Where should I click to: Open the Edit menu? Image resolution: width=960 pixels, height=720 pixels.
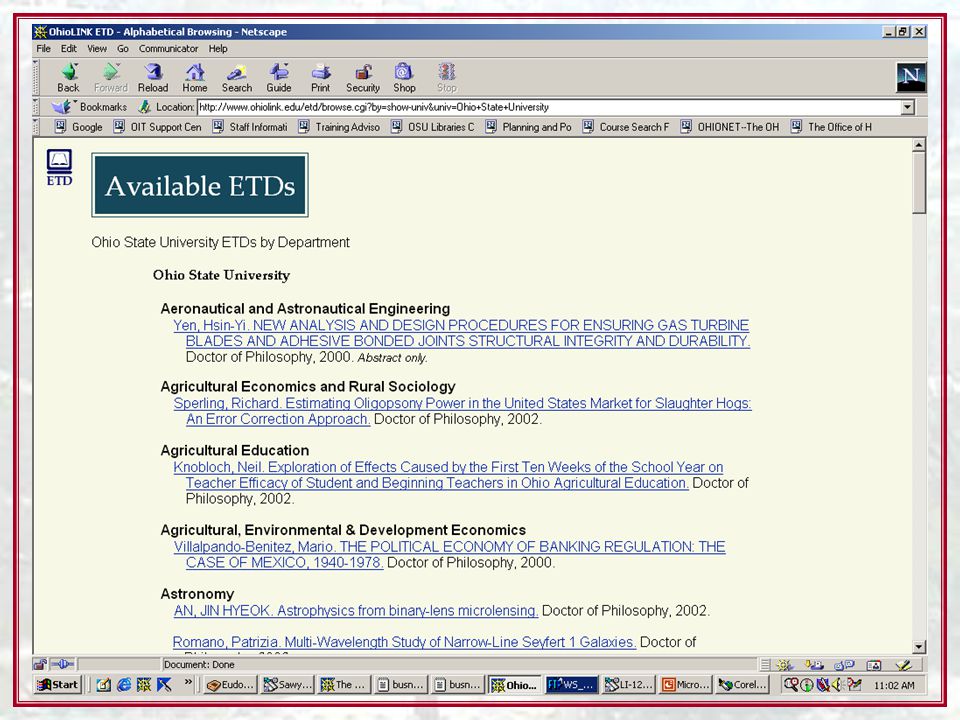pyautogui.click(x=69, y=48)
